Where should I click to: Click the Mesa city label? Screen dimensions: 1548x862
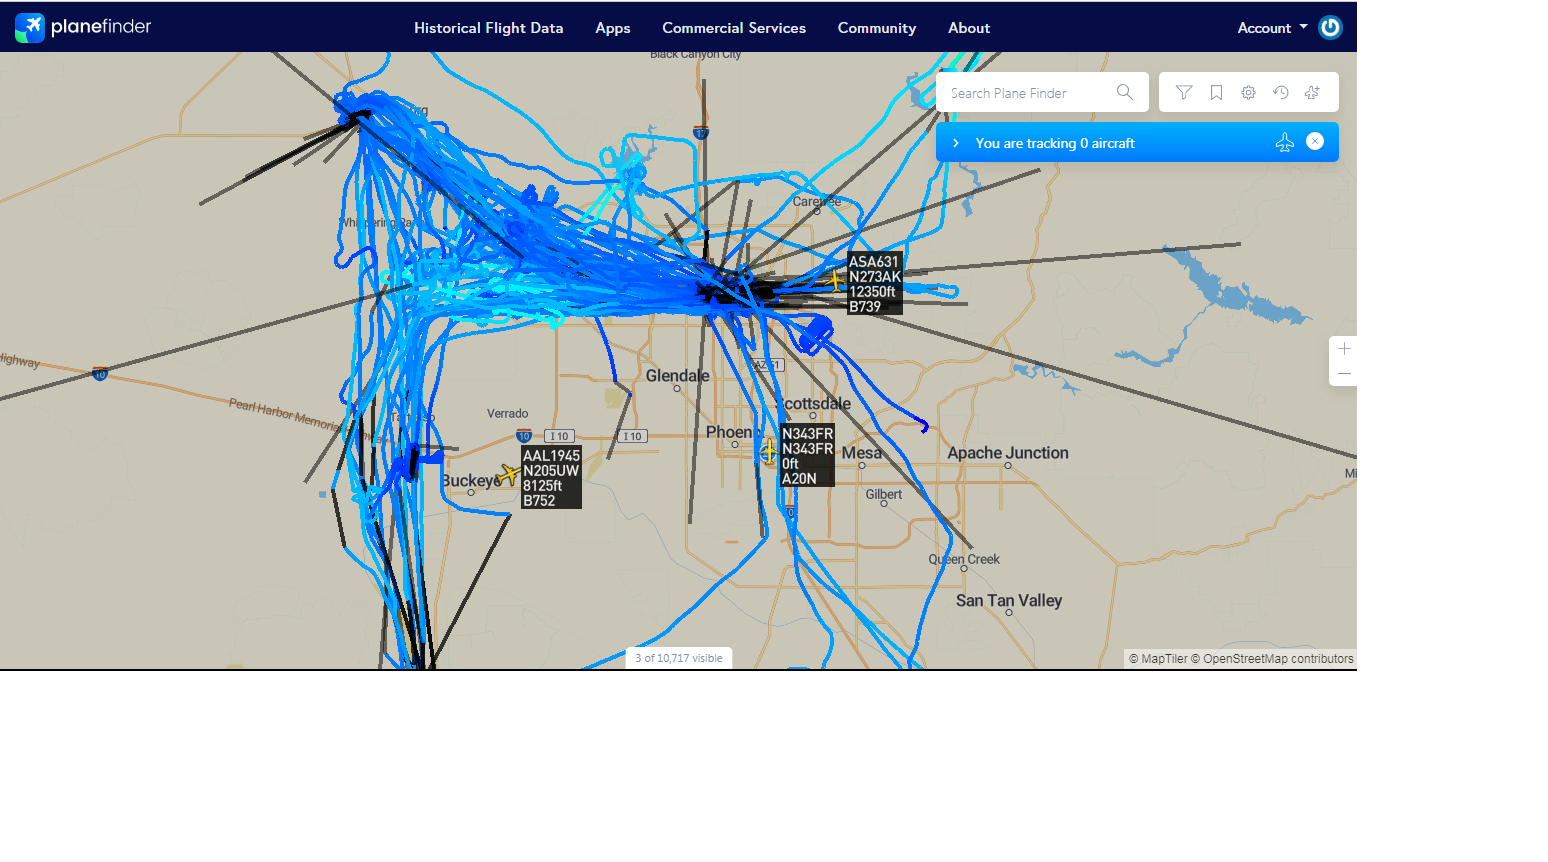tap(862, 453)
